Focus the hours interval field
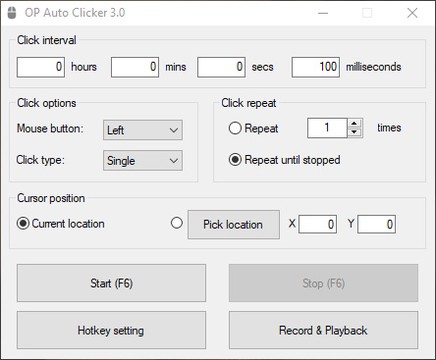 coord(41,67)
